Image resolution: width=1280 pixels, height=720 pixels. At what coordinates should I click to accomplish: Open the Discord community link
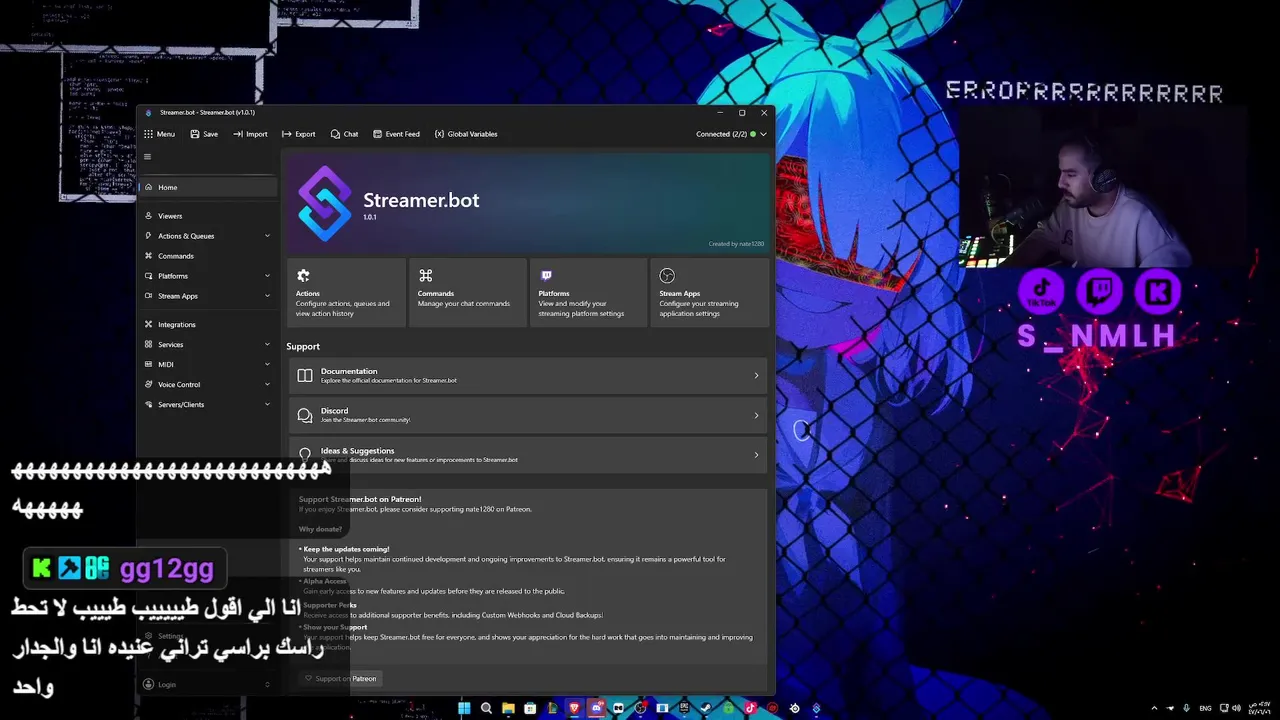pyautogui.click(x=528, y=415)
